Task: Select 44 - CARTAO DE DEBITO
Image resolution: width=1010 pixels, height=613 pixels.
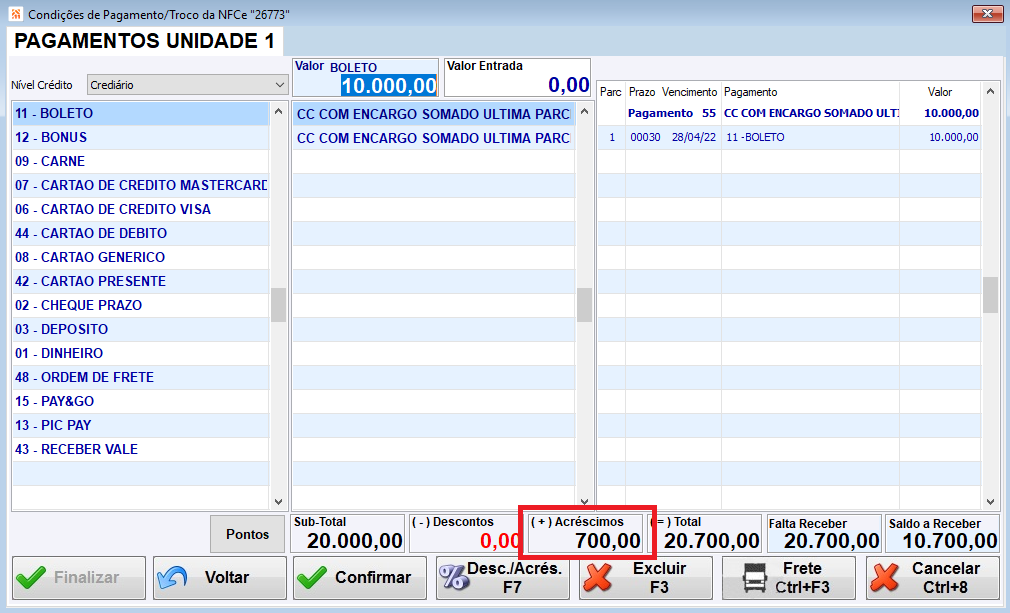Action: click(140, 233)
